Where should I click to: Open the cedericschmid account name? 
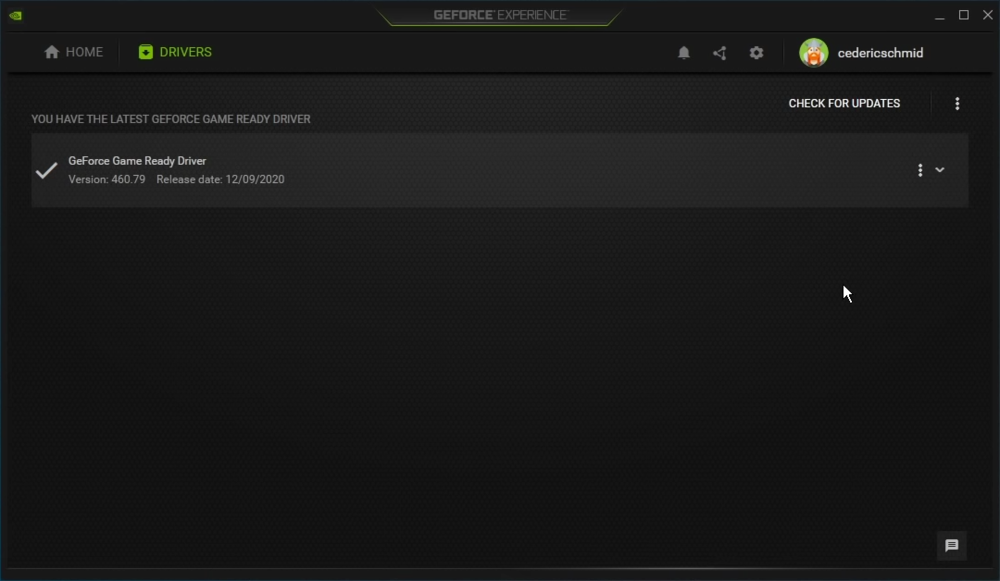(x=880, y=53)
